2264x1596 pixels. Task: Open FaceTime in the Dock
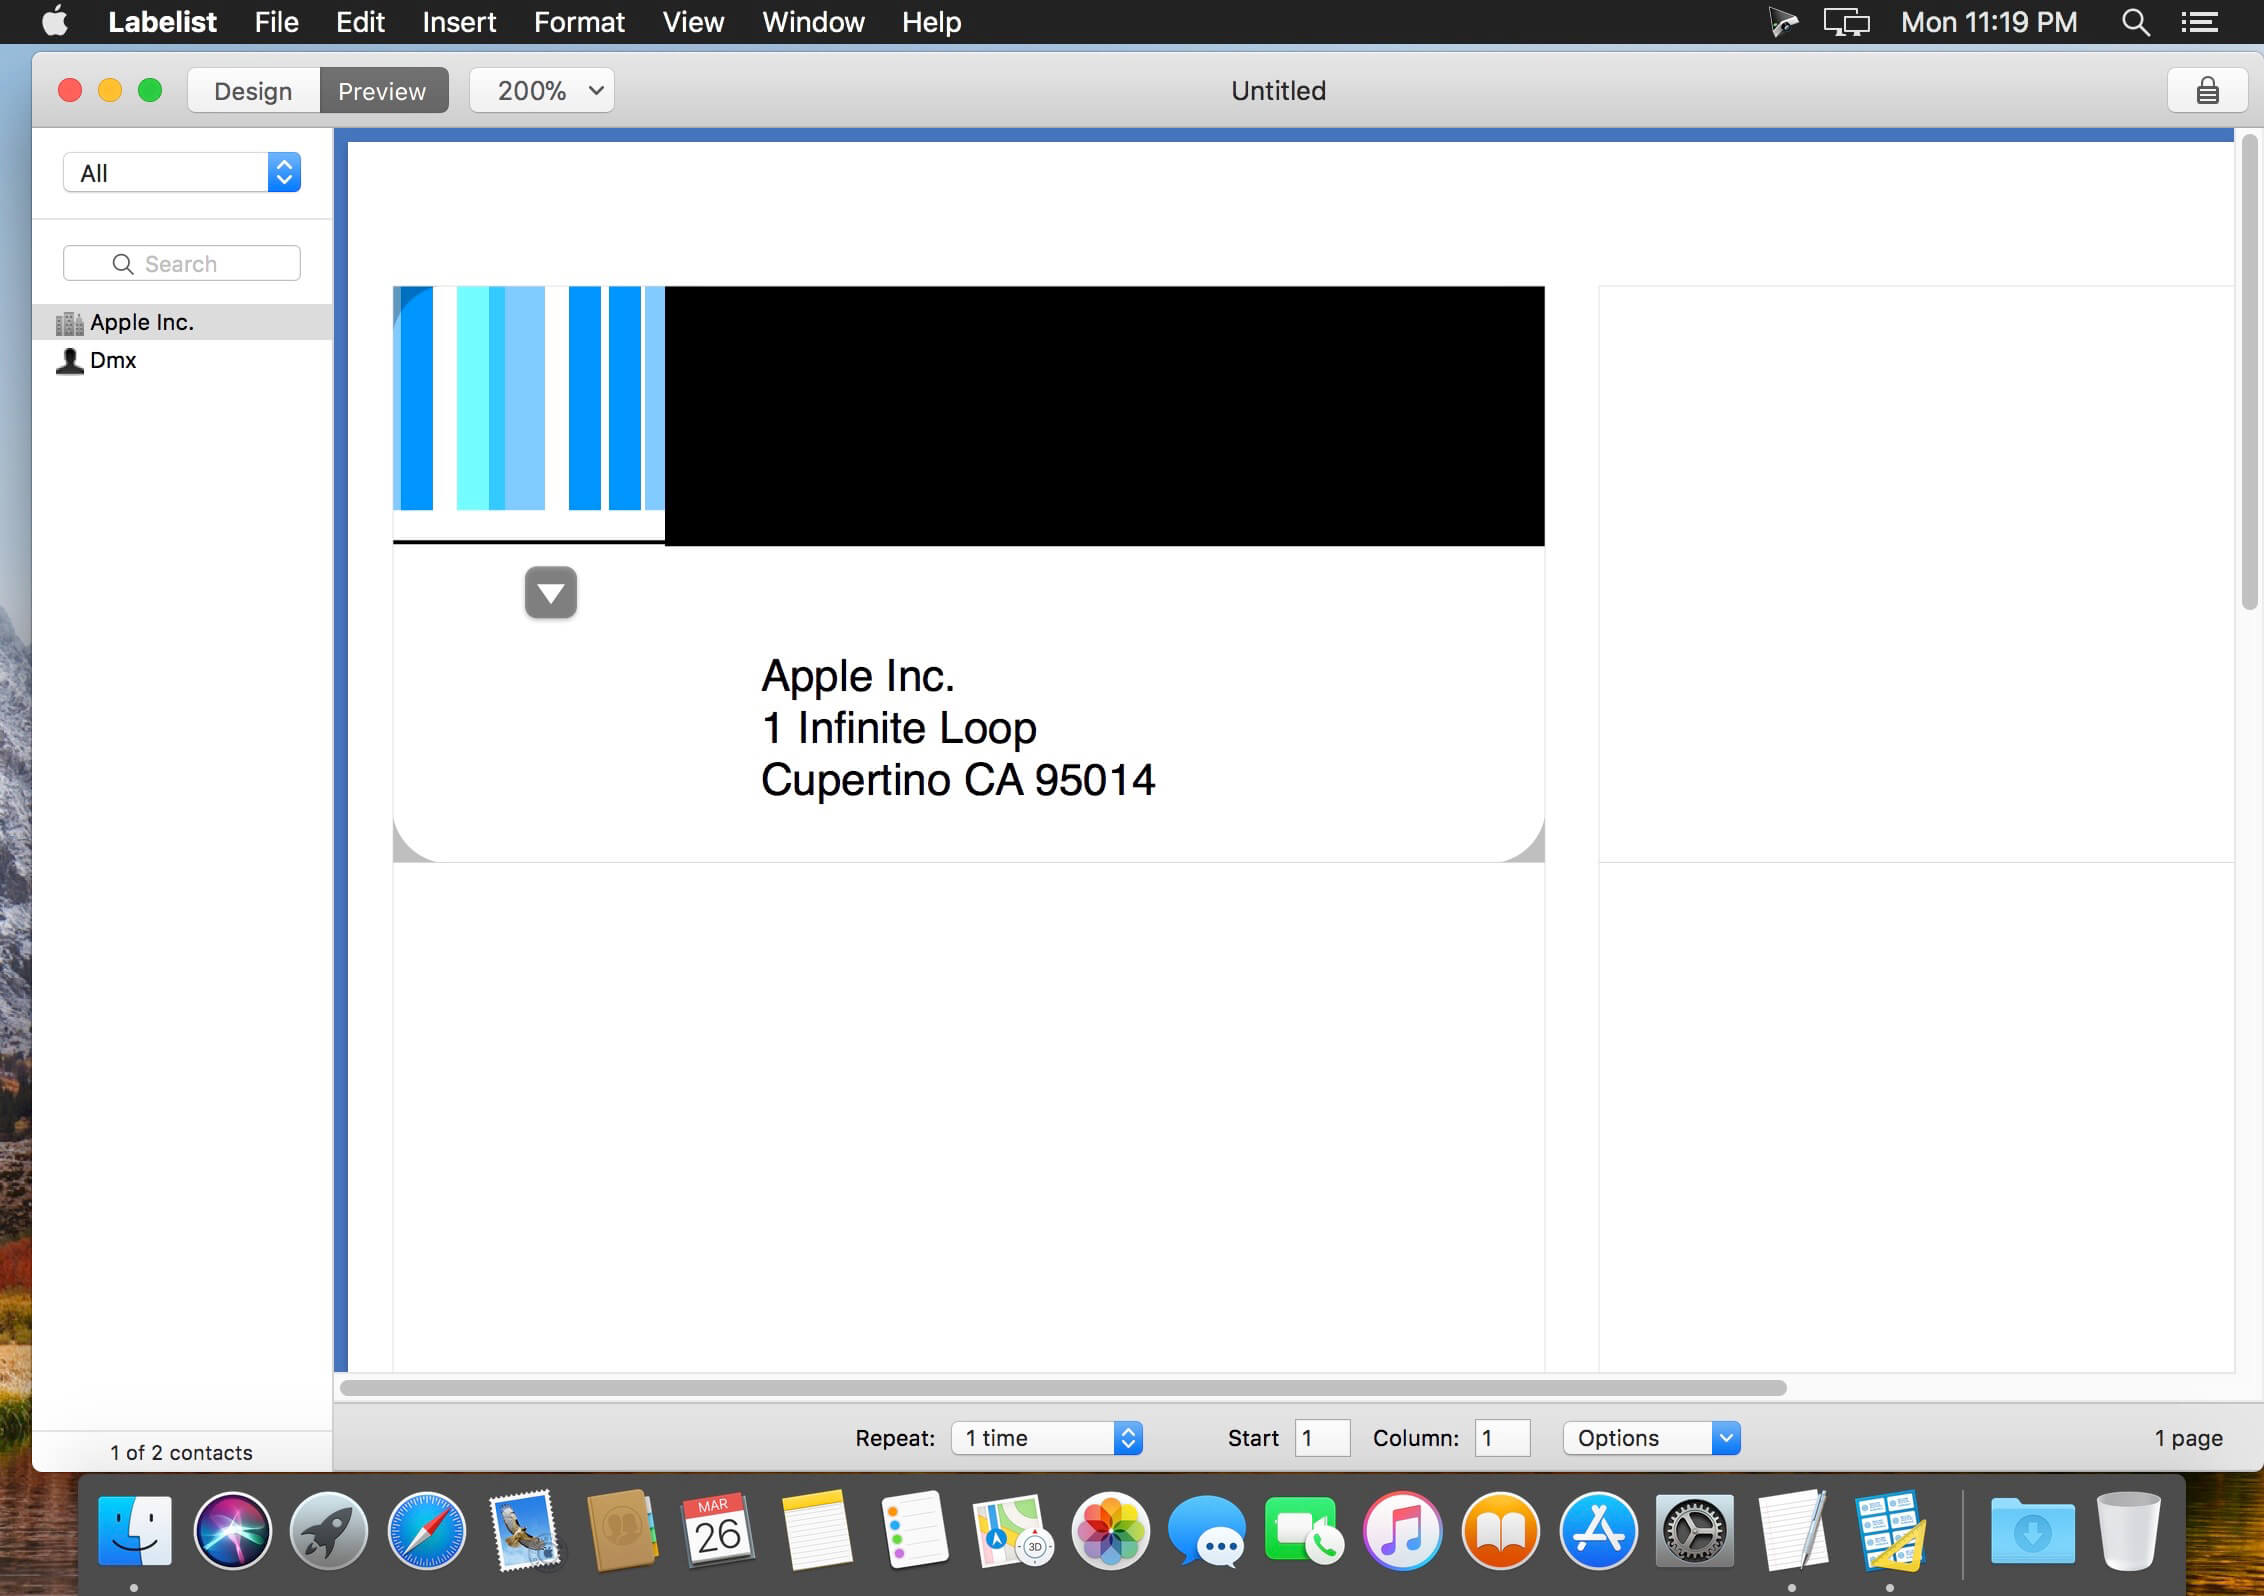1304,1530
